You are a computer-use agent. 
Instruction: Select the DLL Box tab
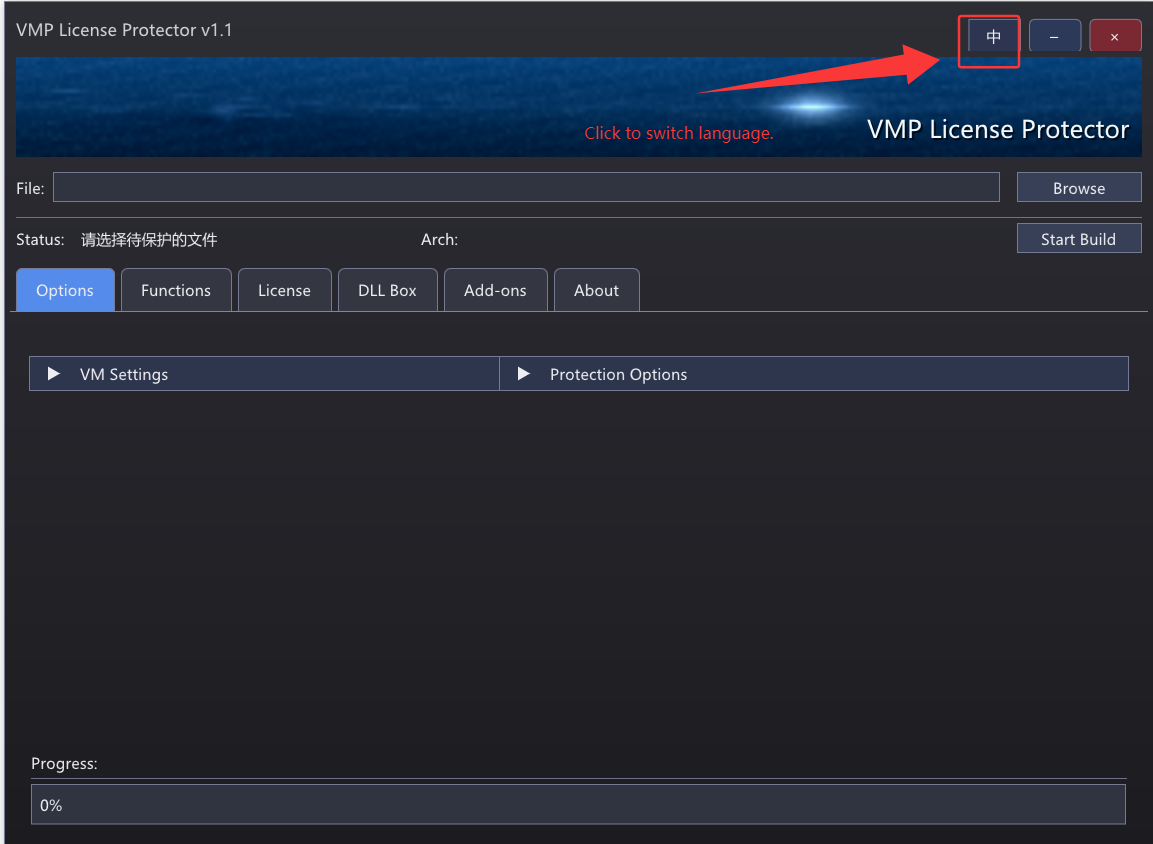tap(387, 290)
